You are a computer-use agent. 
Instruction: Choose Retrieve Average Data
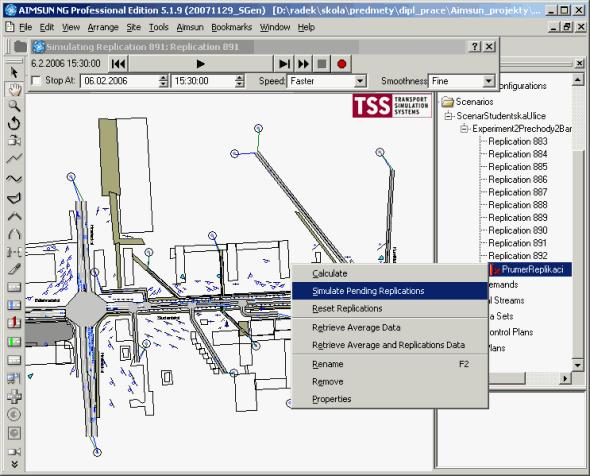pyautogui.click(x=390, y=328)
